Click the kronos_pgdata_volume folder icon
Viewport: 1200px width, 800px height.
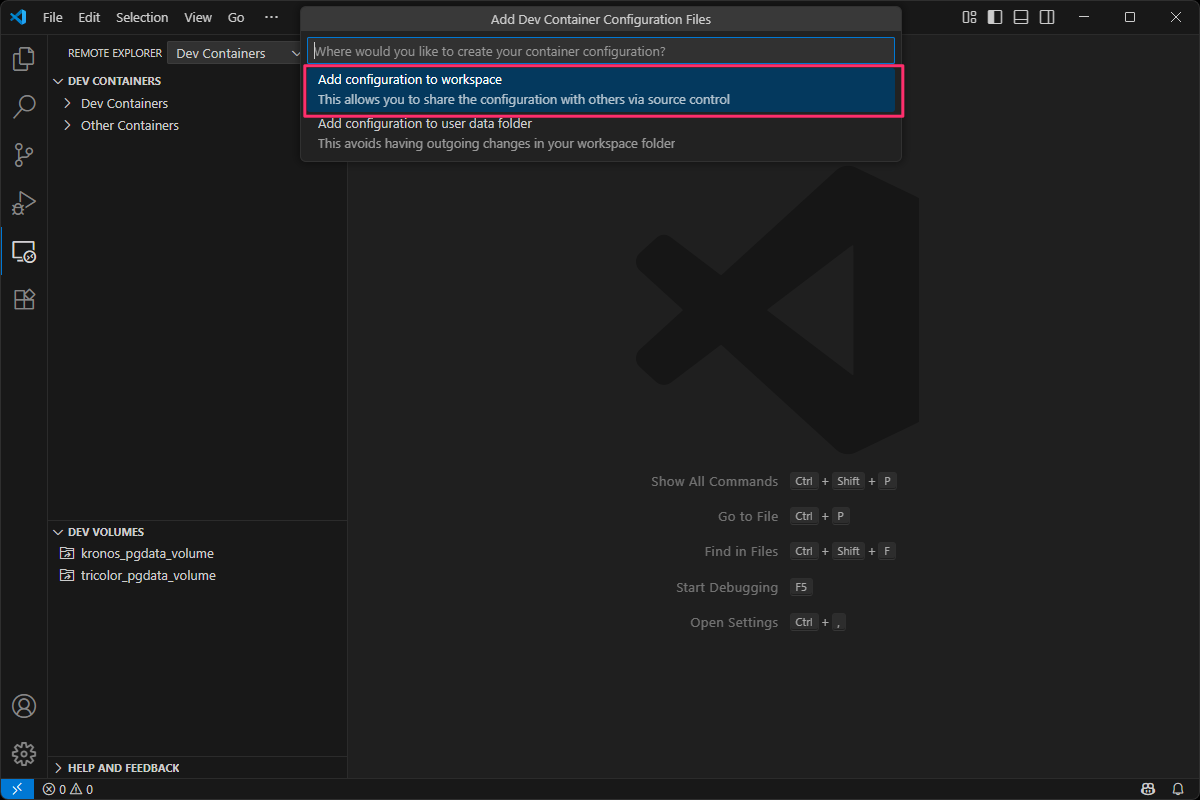67,553
